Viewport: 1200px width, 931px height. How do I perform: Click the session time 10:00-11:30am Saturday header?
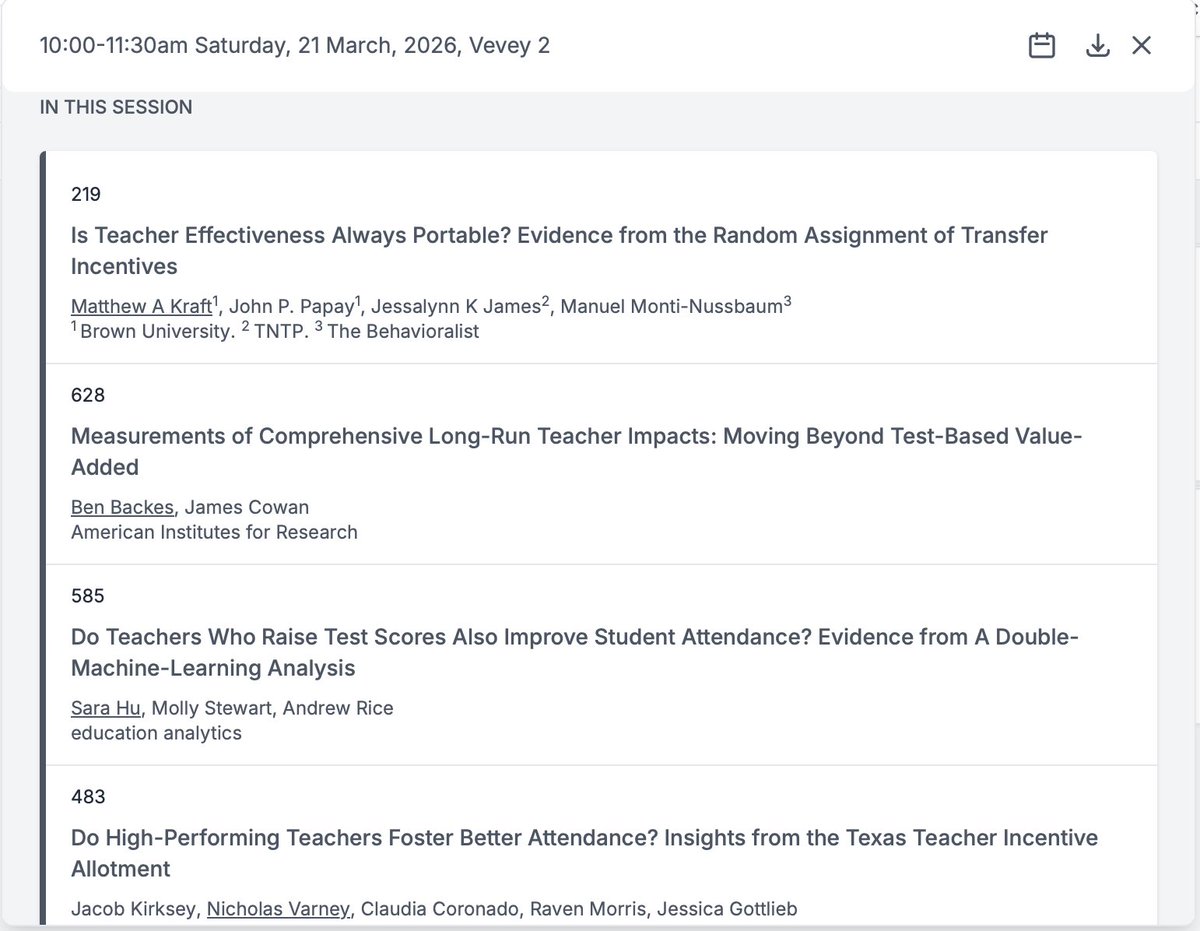tap(295, 46)
